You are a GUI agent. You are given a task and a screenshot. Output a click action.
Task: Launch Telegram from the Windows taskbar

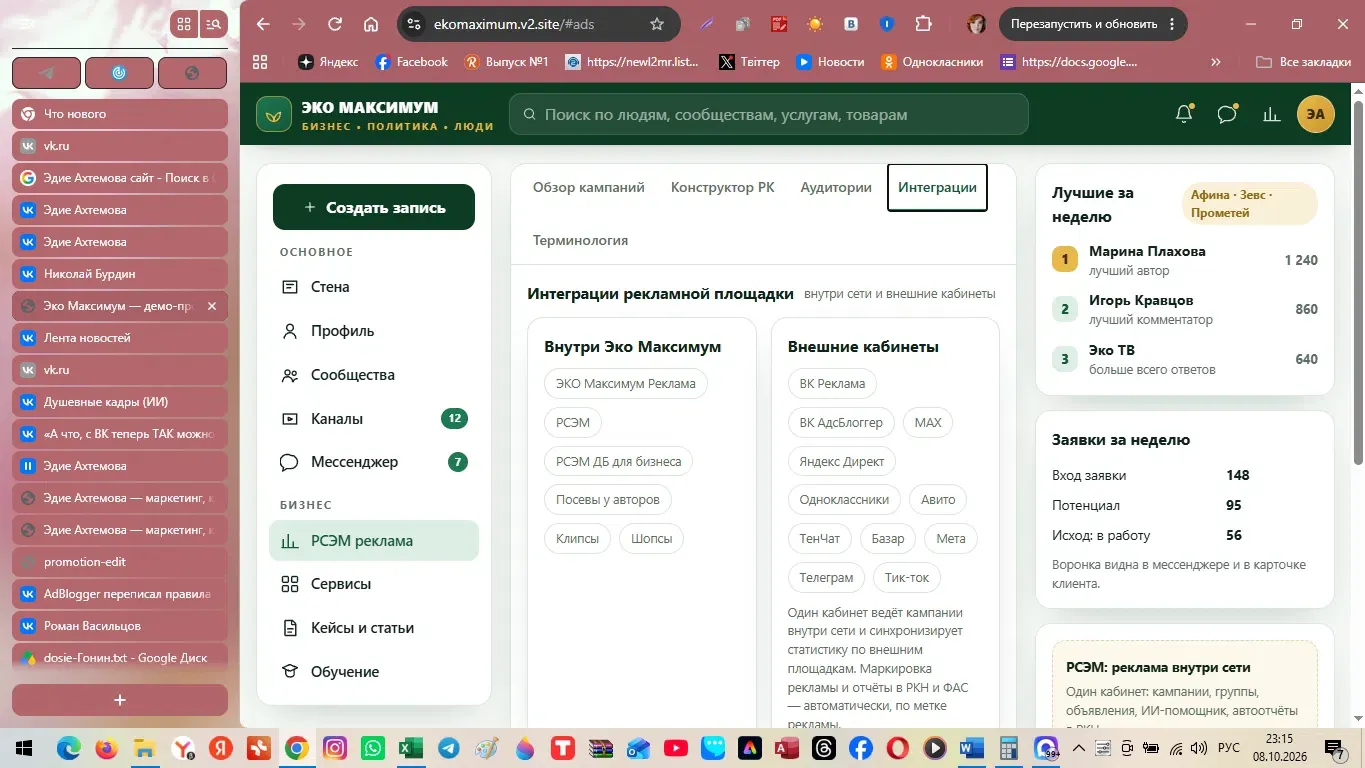(449, 748)
